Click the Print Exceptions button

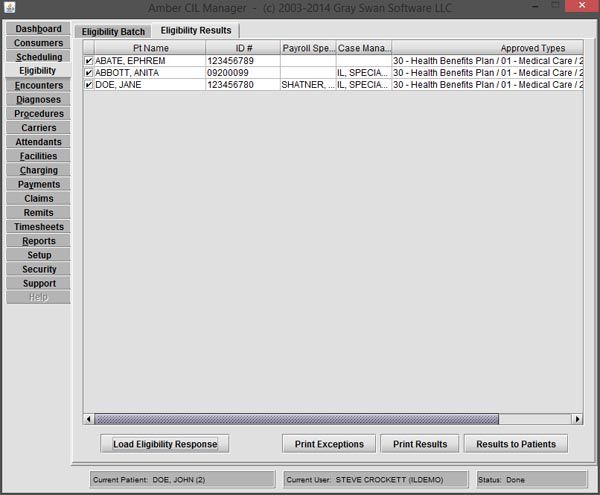pos(329,443)
